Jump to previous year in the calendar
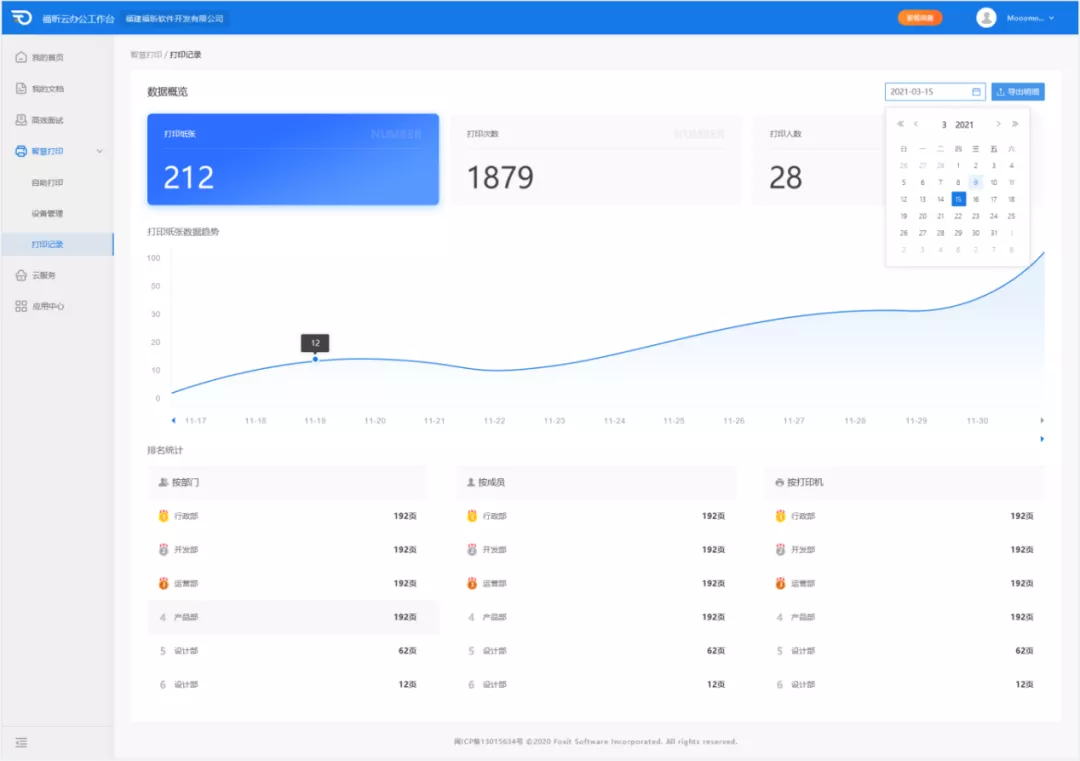 coord(900,125)
